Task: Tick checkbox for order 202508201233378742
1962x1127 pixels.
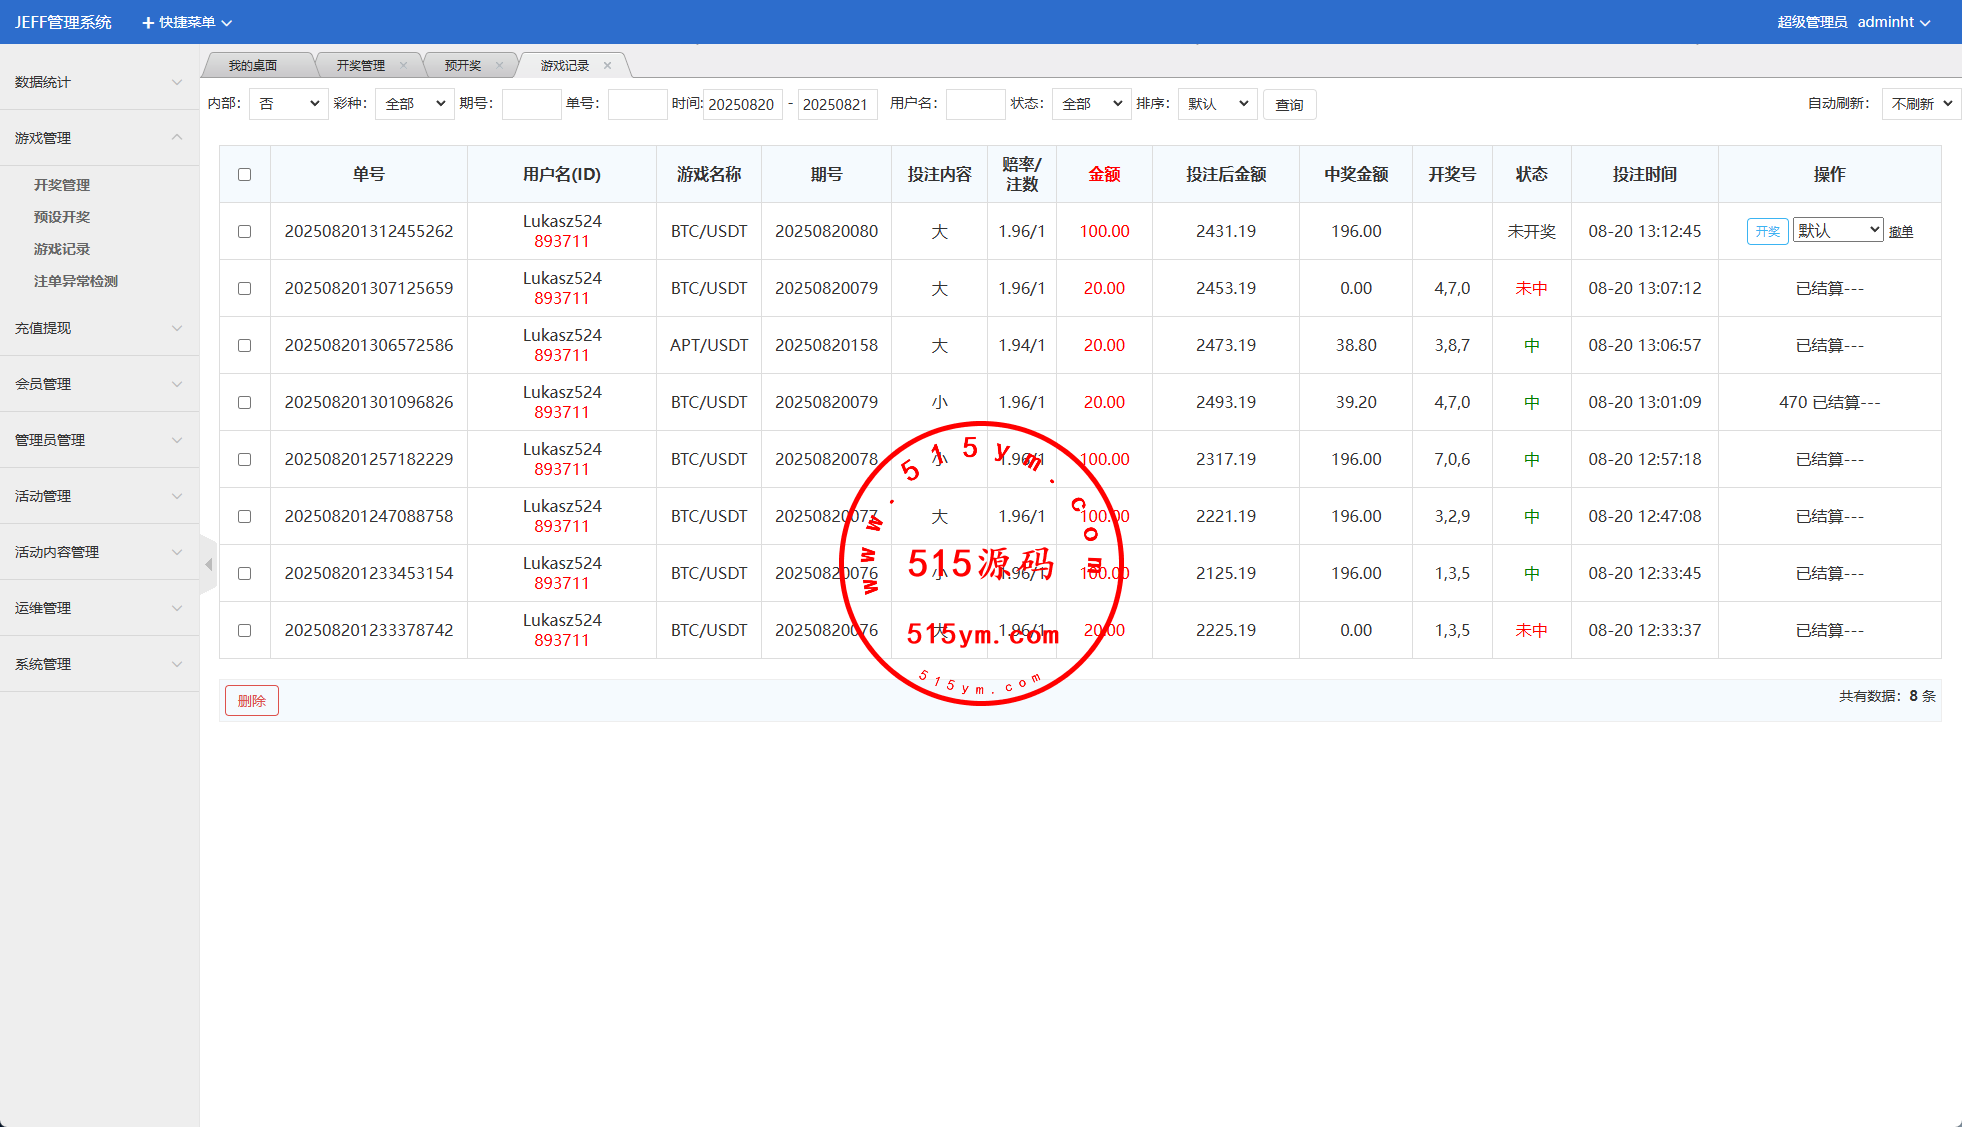Action: pos(244,631)
